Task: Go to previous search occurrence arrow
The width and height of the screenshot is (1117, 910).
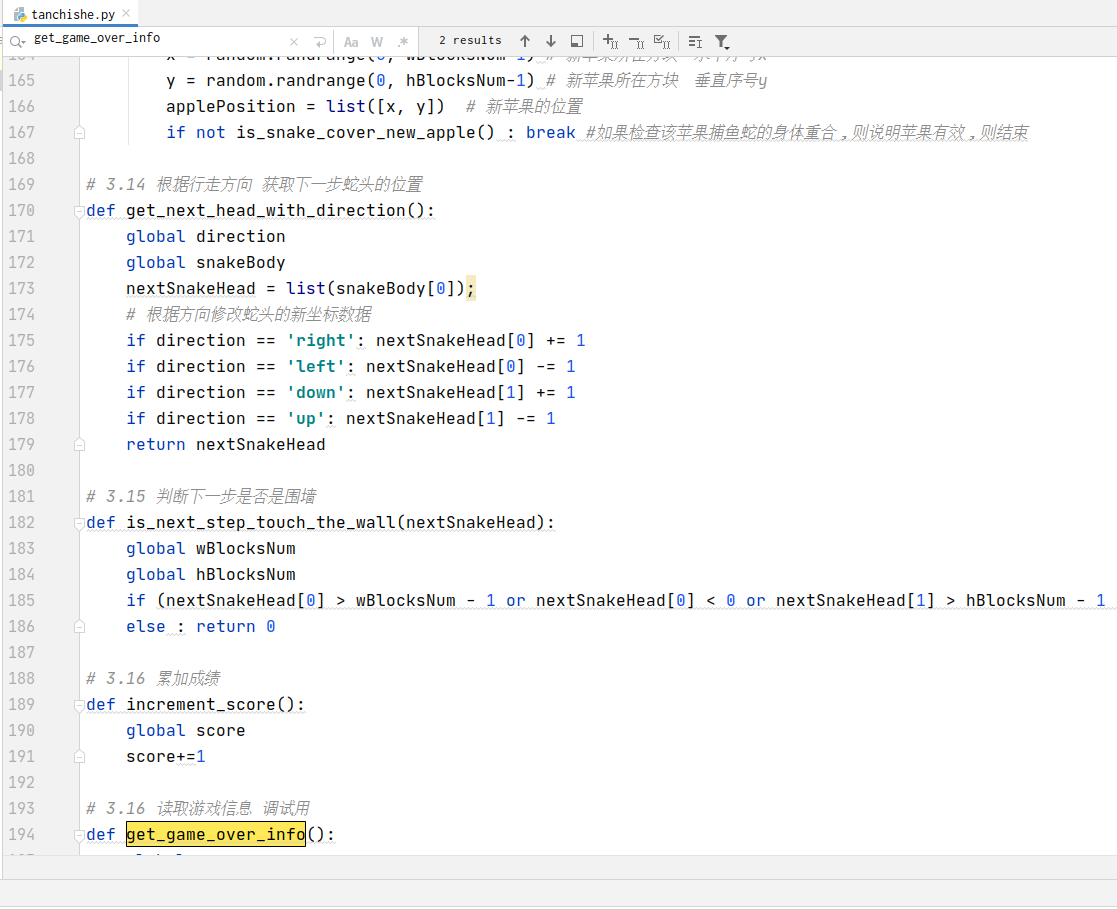Action: (x=525, y=41)
